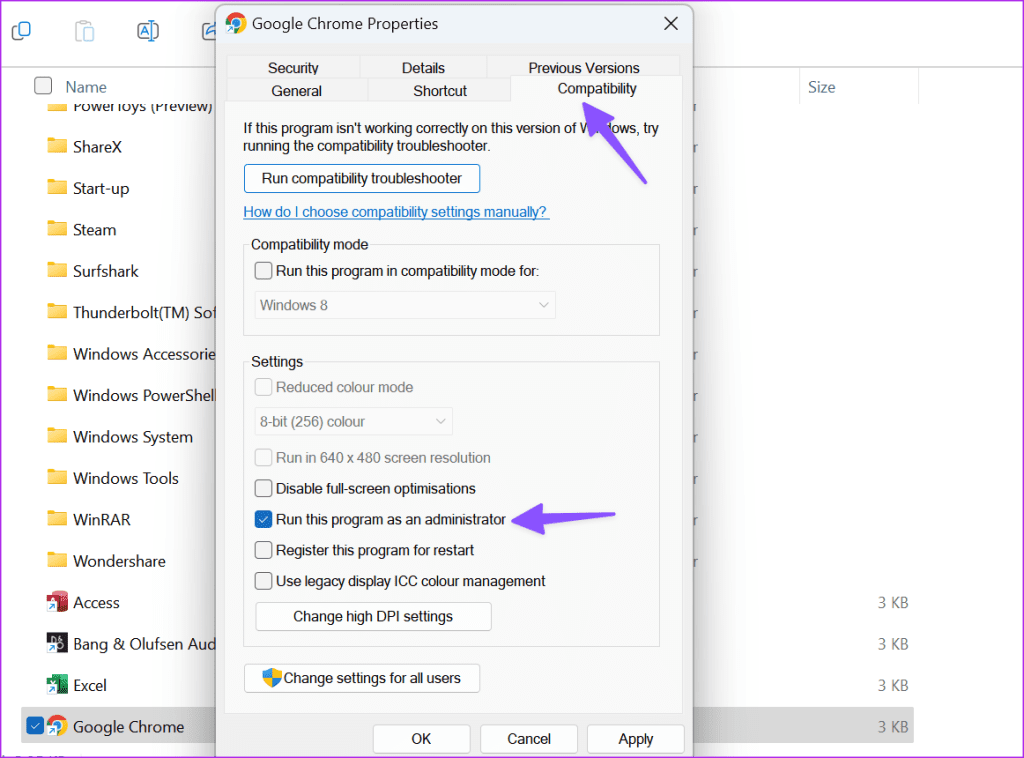
Task: Select the Windows Accessories folder icon
Action: 57,353
